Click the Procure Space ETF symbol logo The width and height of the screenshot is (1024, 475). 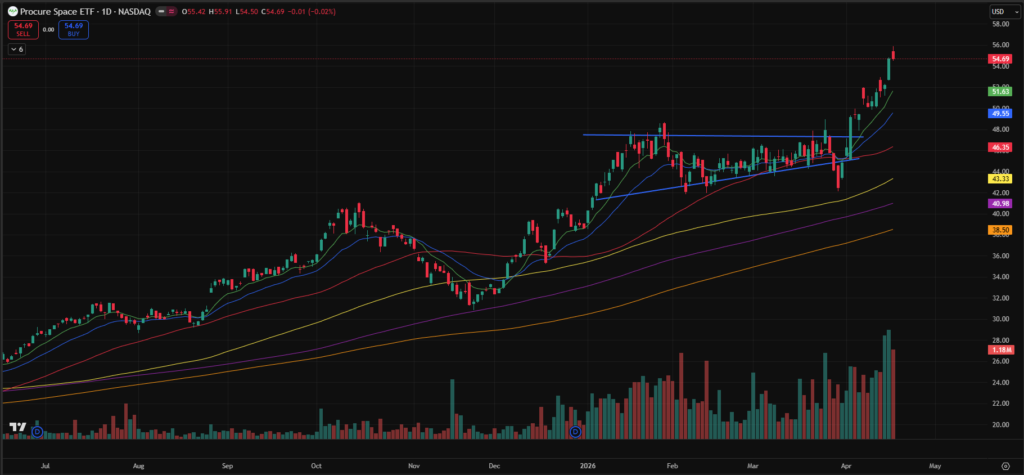[x=10, y=10]
